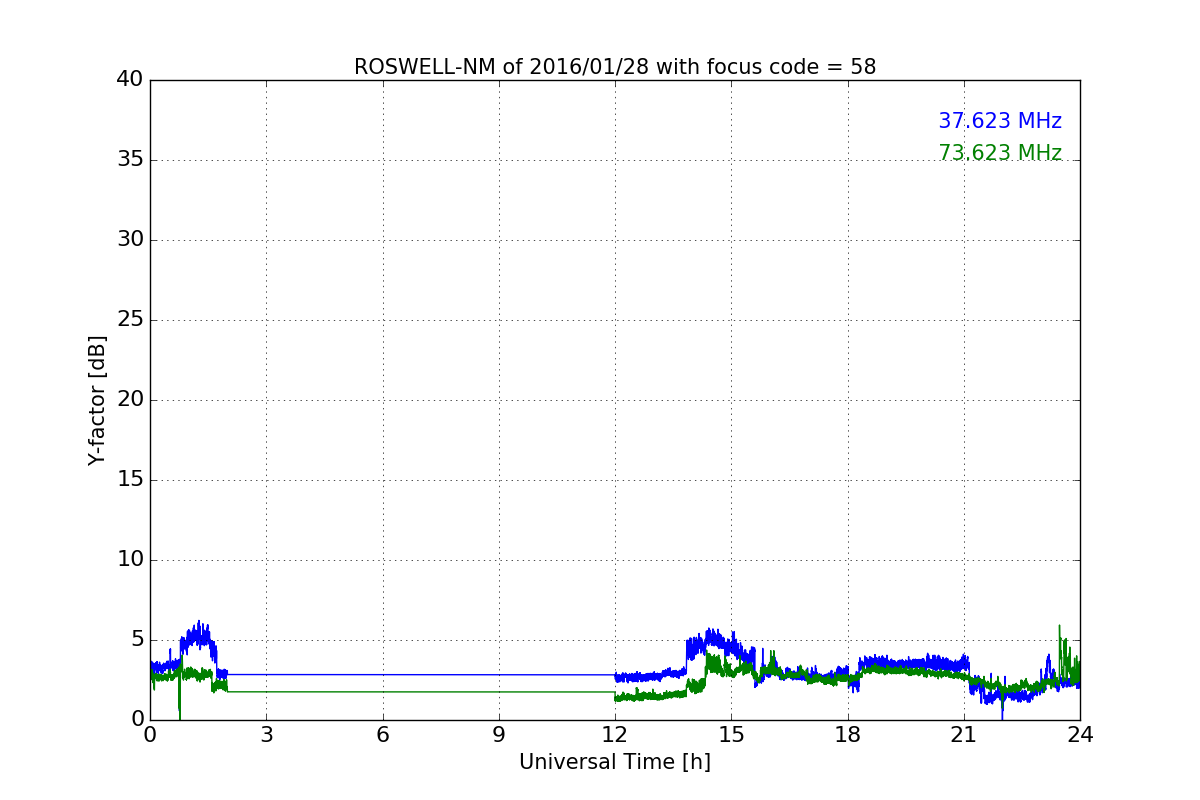Click the plot title 'ROSWELL-NM of 2016/01/28'
This screenshot has width=1200, height=800.
pyautogui.click(x=615, y=67)
